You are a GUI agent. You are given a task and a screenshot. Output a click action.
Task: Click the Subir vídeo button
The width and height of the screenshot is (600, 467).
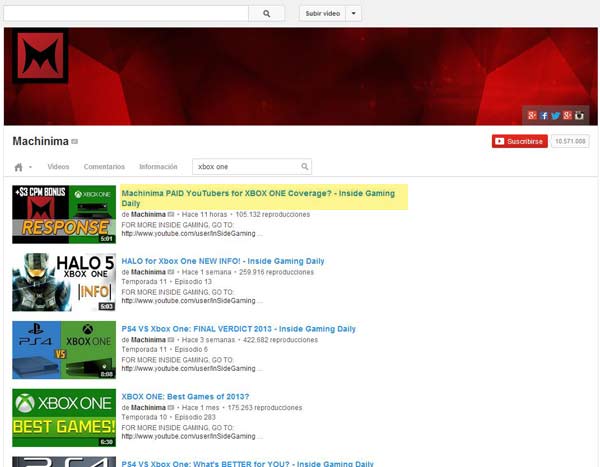click(323, 13)
